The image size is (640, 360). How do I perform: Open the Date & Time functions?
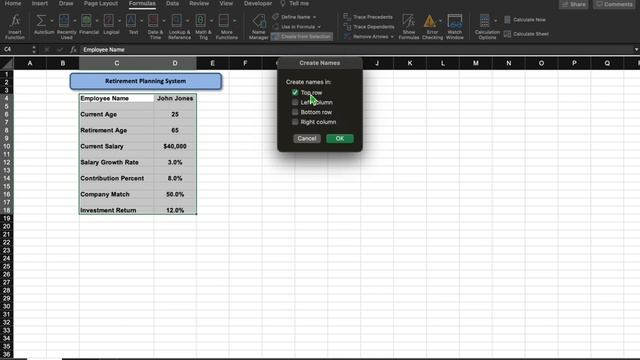pos(154,27)
